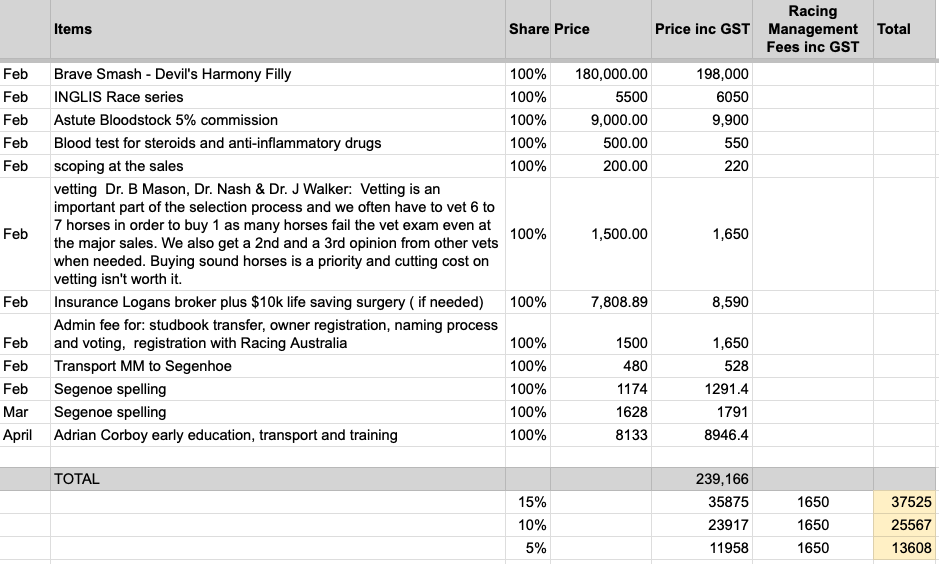Select the April month cell
939x564 pixels.
25,435
